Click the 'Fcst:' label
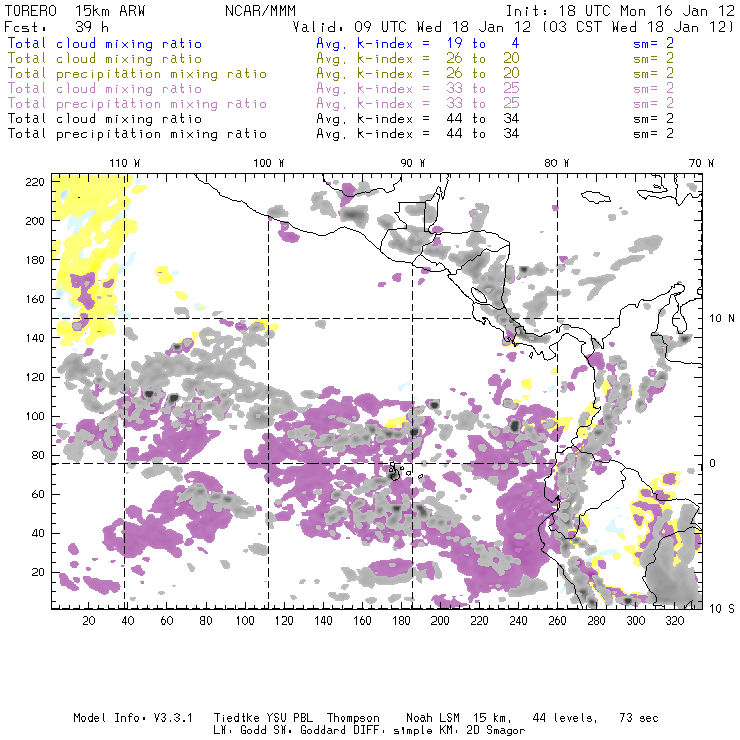The width and height of the screenshot is (740, 740). click(x=25, y=26)
